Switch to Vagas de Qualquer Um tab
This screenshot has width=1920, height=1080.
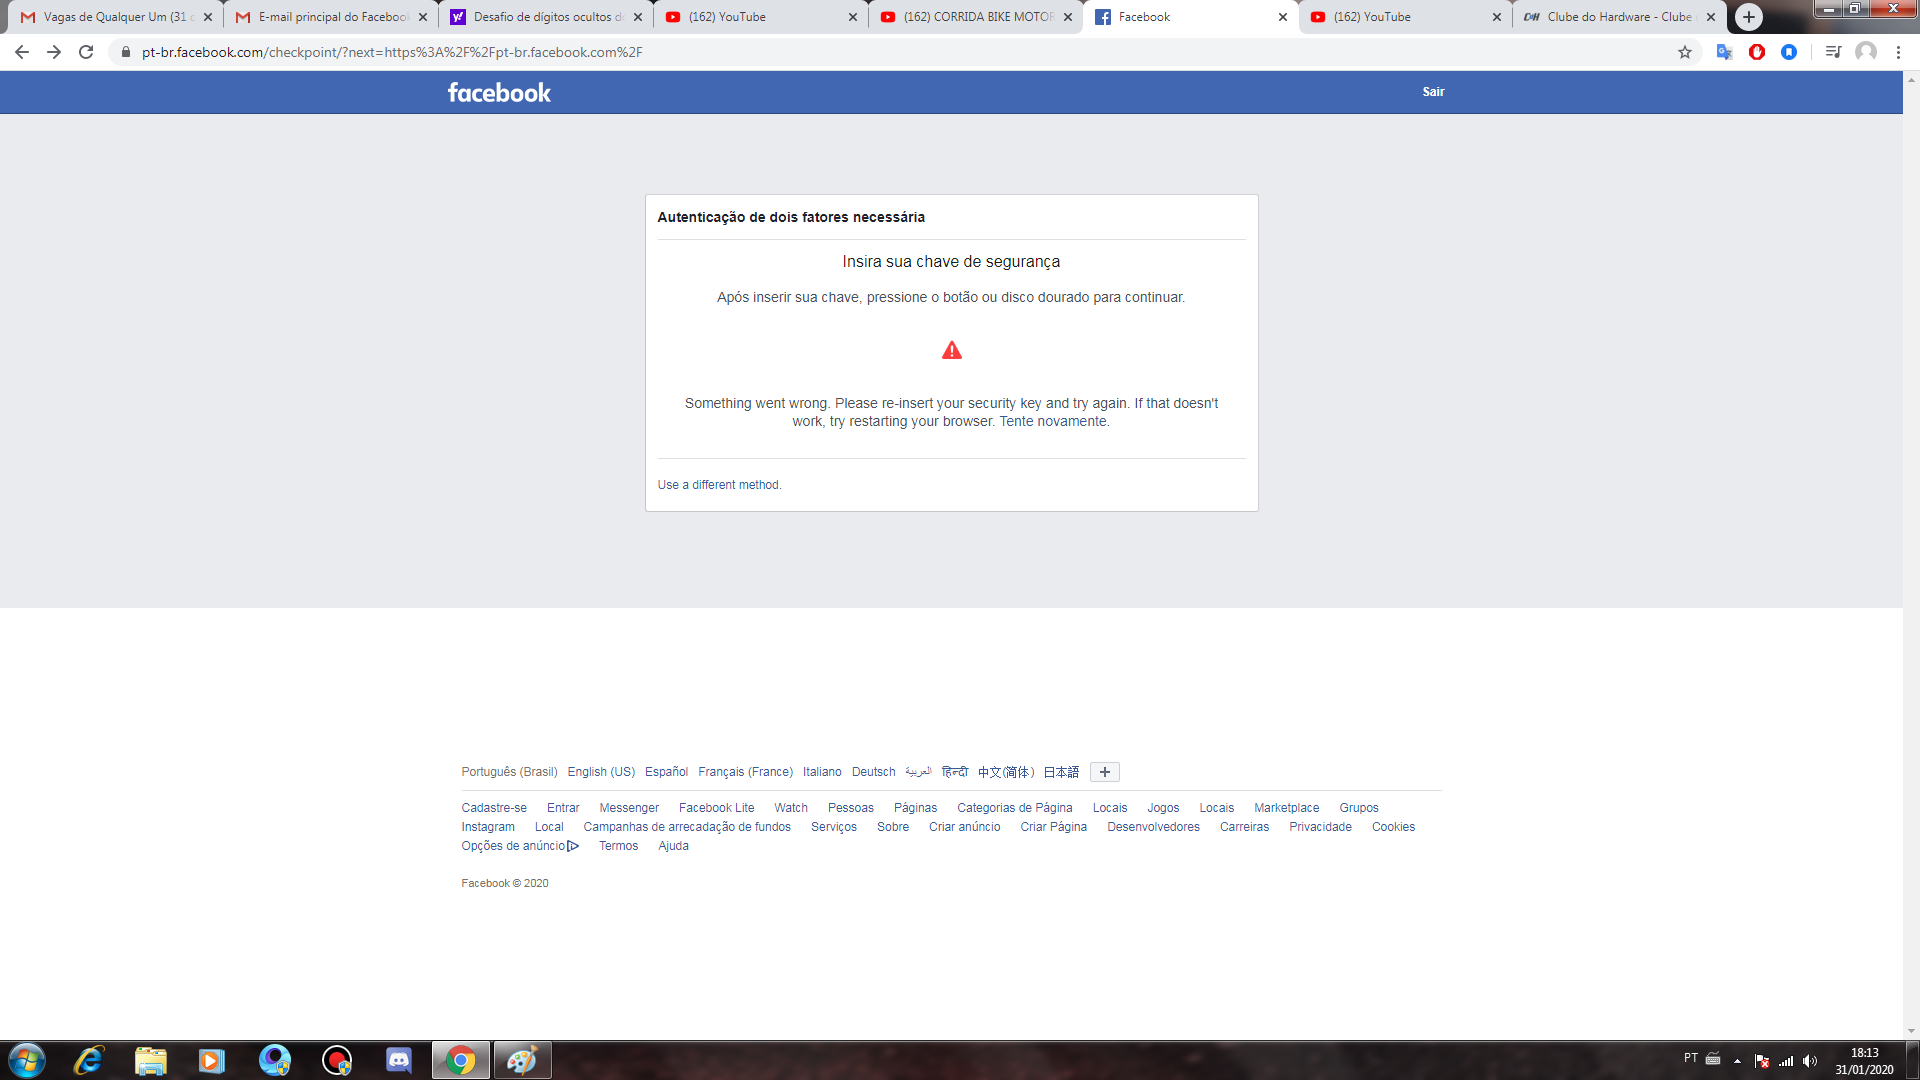[116, 17]
